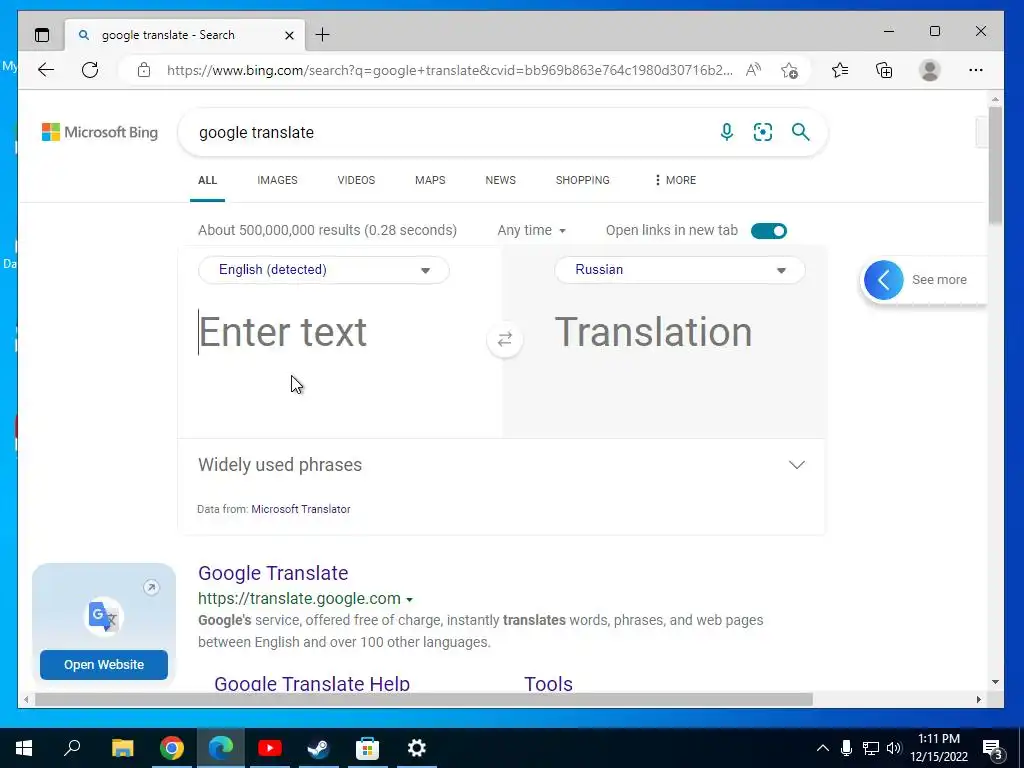The image size is (1024, 768).
Task: Open the YouTube taskbar icon
Action: [270, 748]
